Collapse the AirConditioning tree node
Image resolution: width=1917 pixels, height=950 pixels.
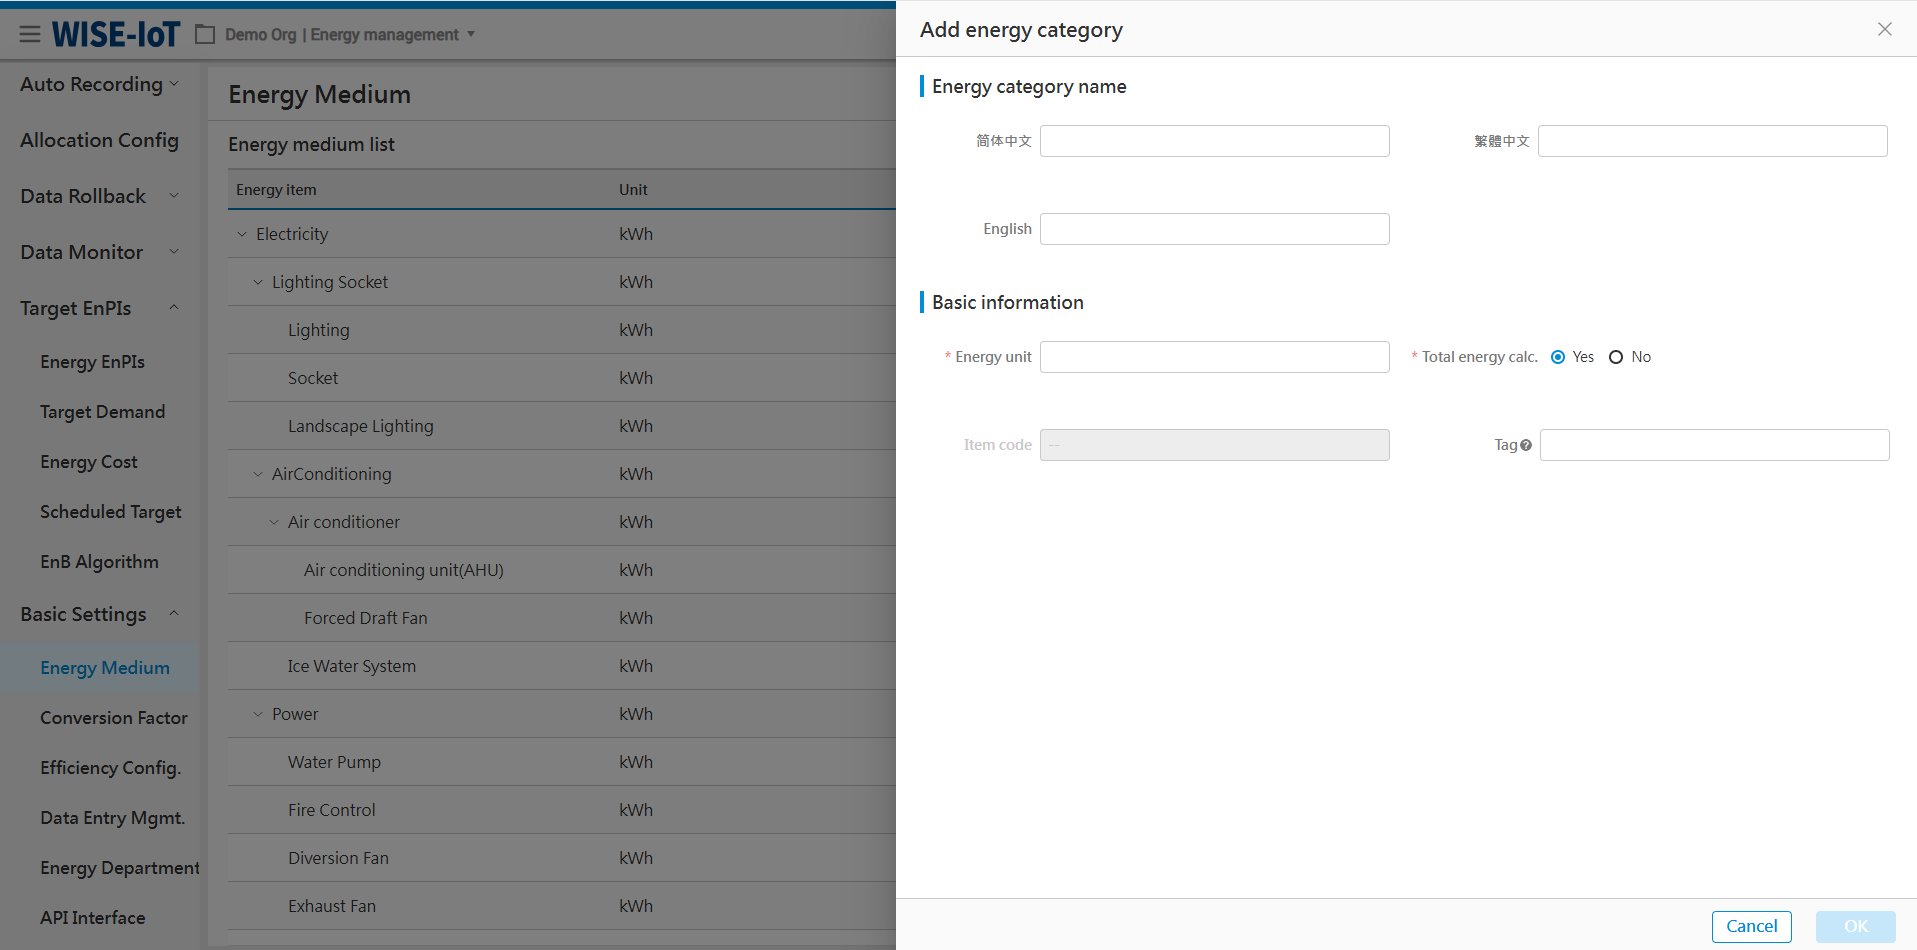pos(258,475)
